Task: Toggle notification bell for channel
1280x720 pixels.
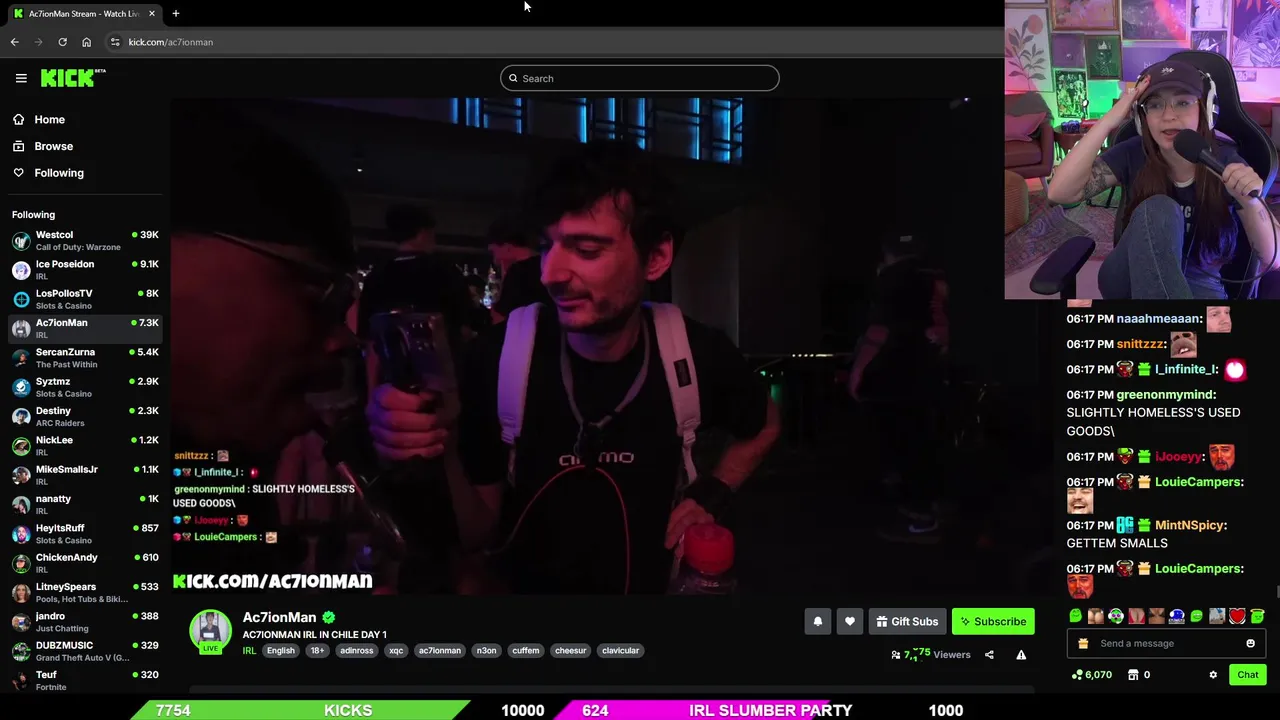Action: (x=818, y=621)
